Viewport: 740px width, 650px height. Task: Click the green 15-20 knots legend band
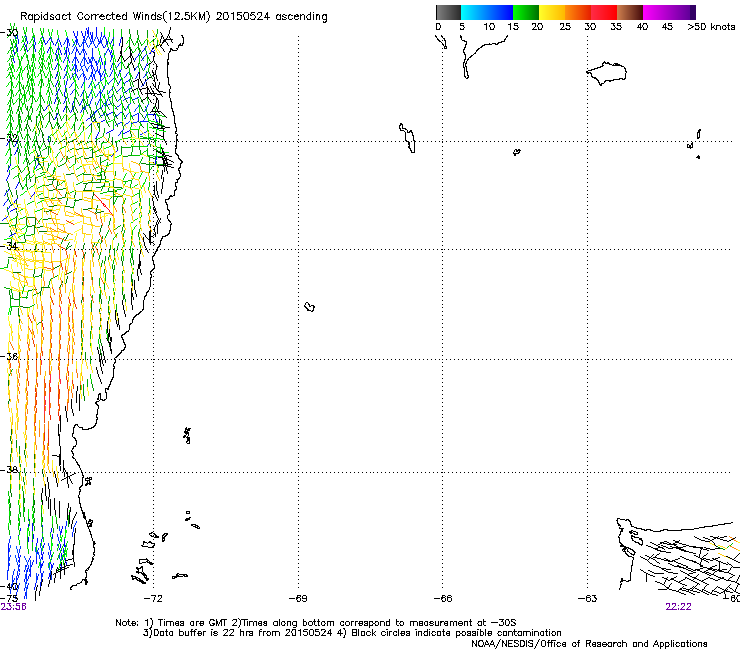tap(526, 12)
